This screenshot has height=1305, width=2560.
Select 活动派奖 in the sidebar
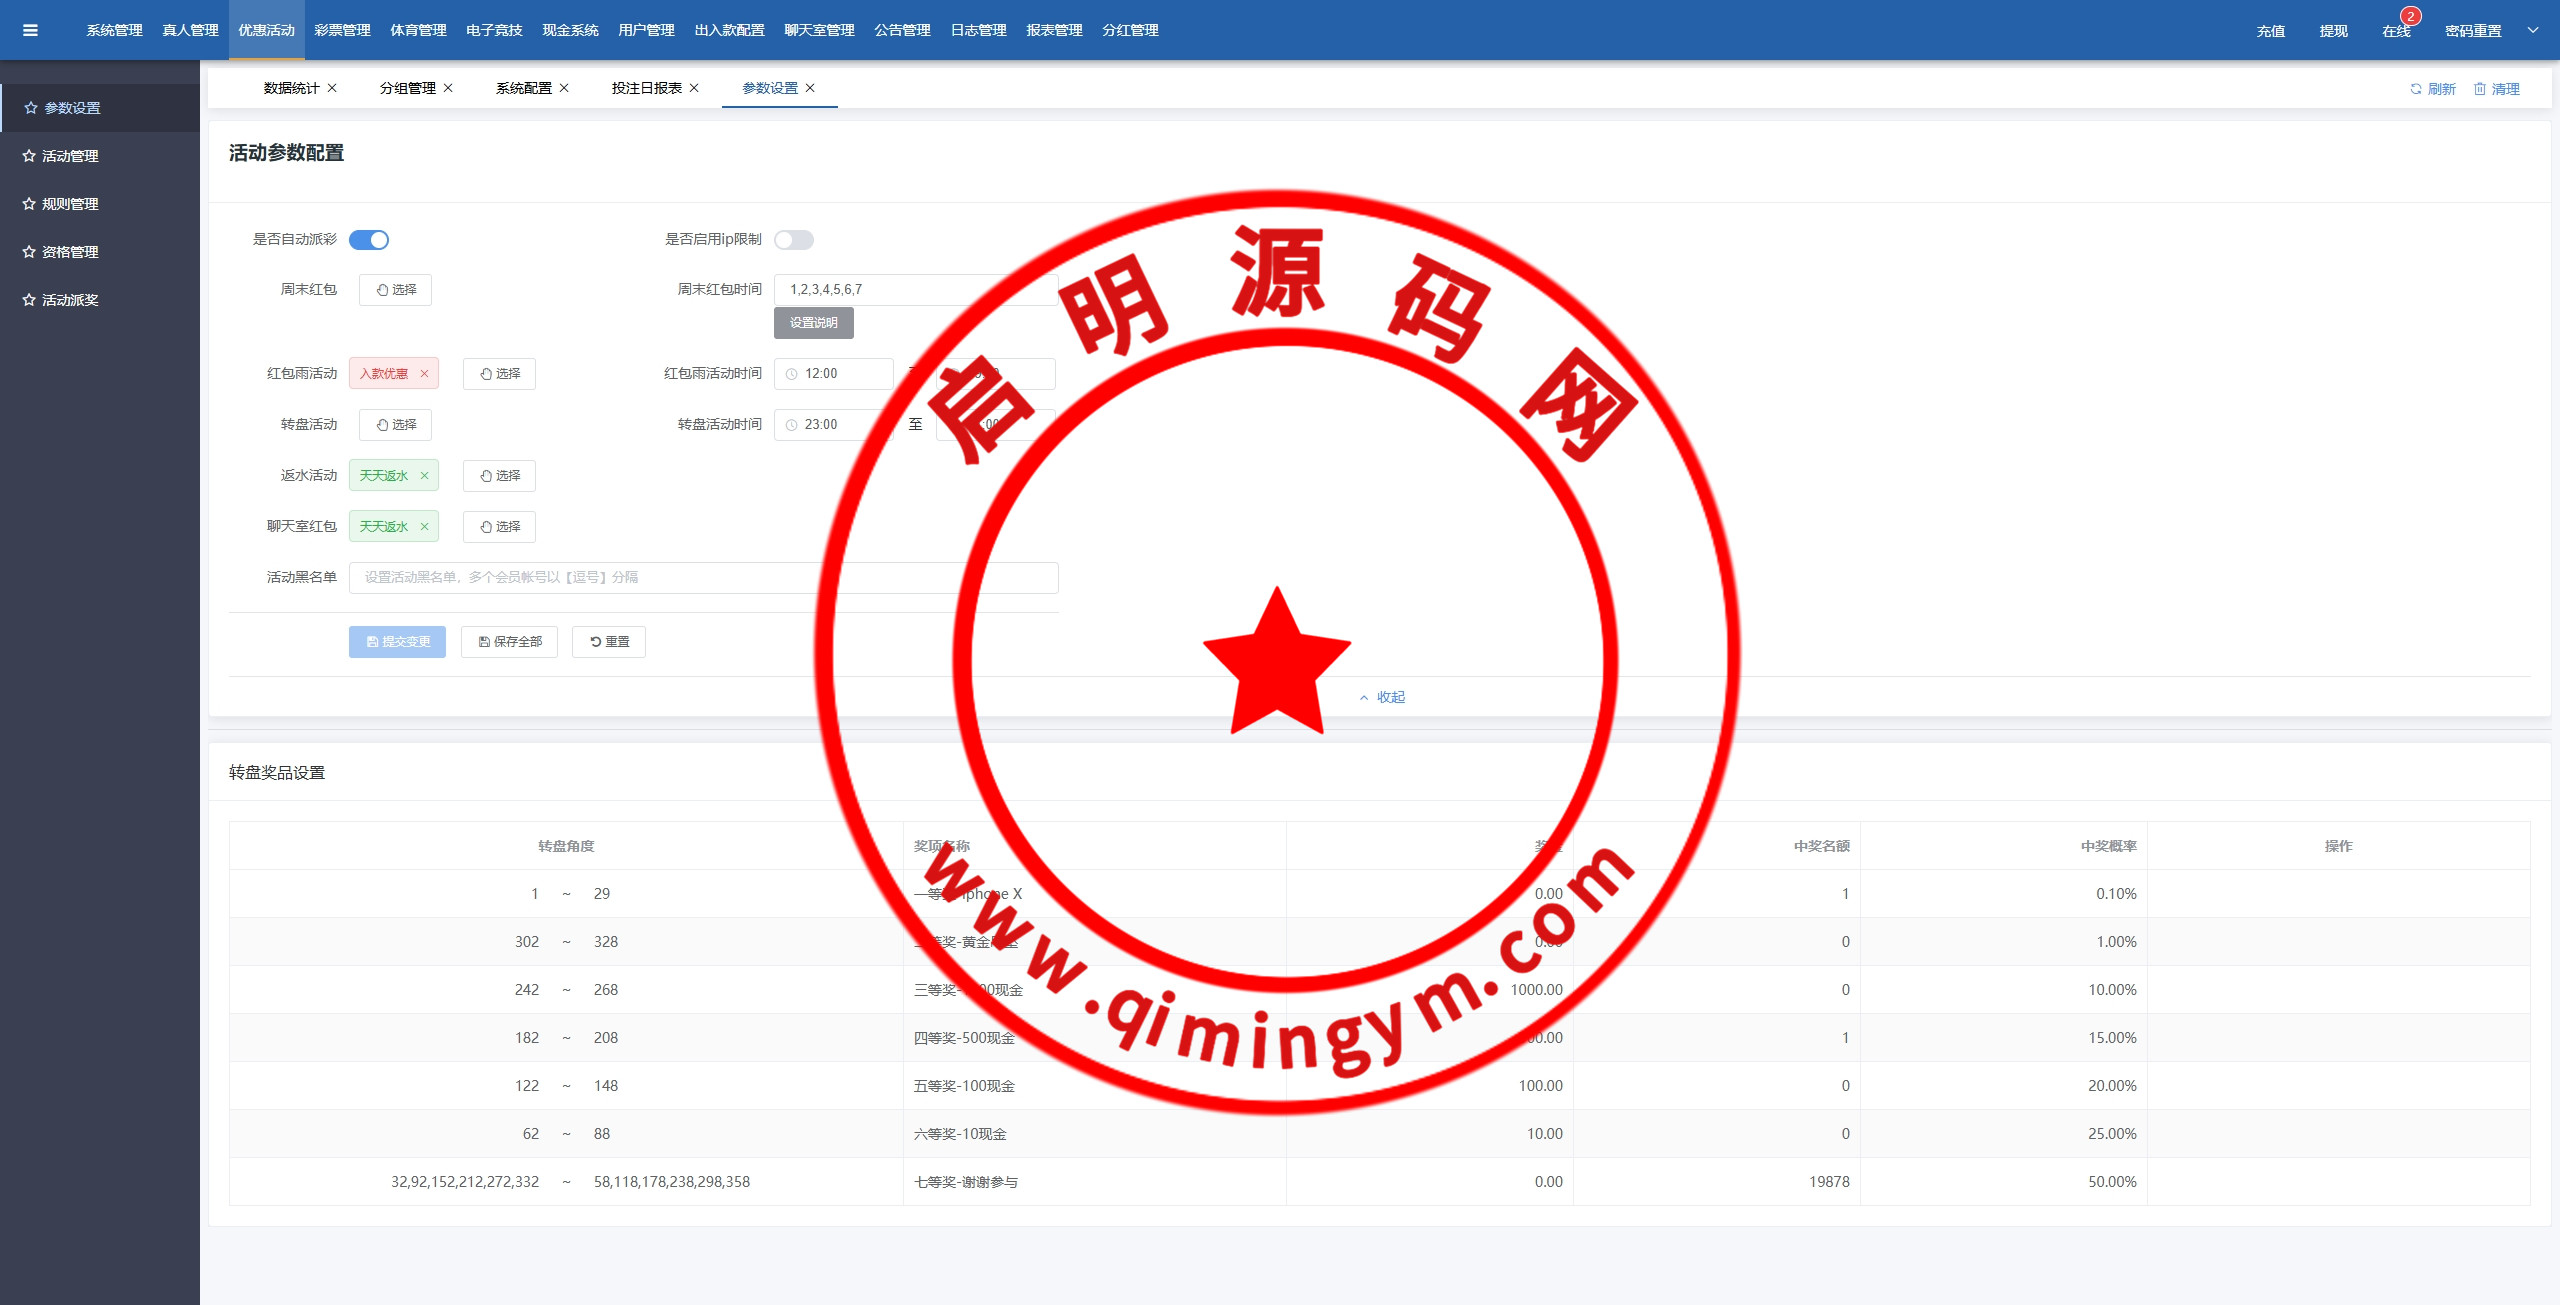pyautogui.click(x=70, y=300)
